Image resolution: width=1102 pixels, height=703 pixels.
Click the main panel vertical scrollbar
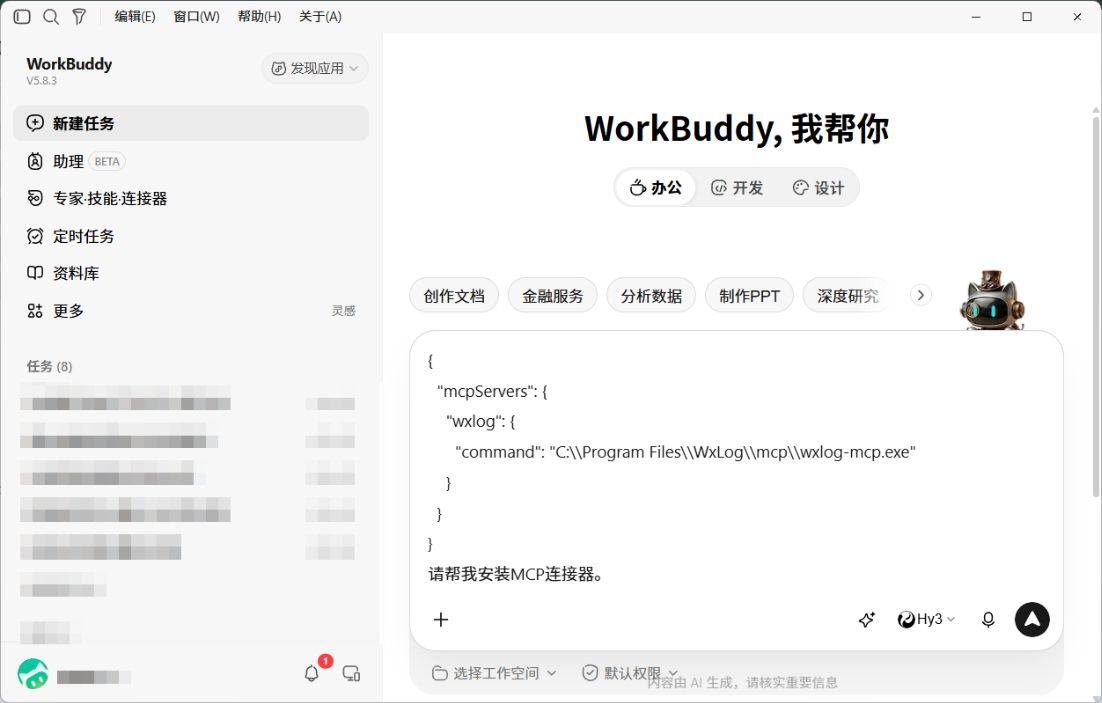coord(1096,306)
